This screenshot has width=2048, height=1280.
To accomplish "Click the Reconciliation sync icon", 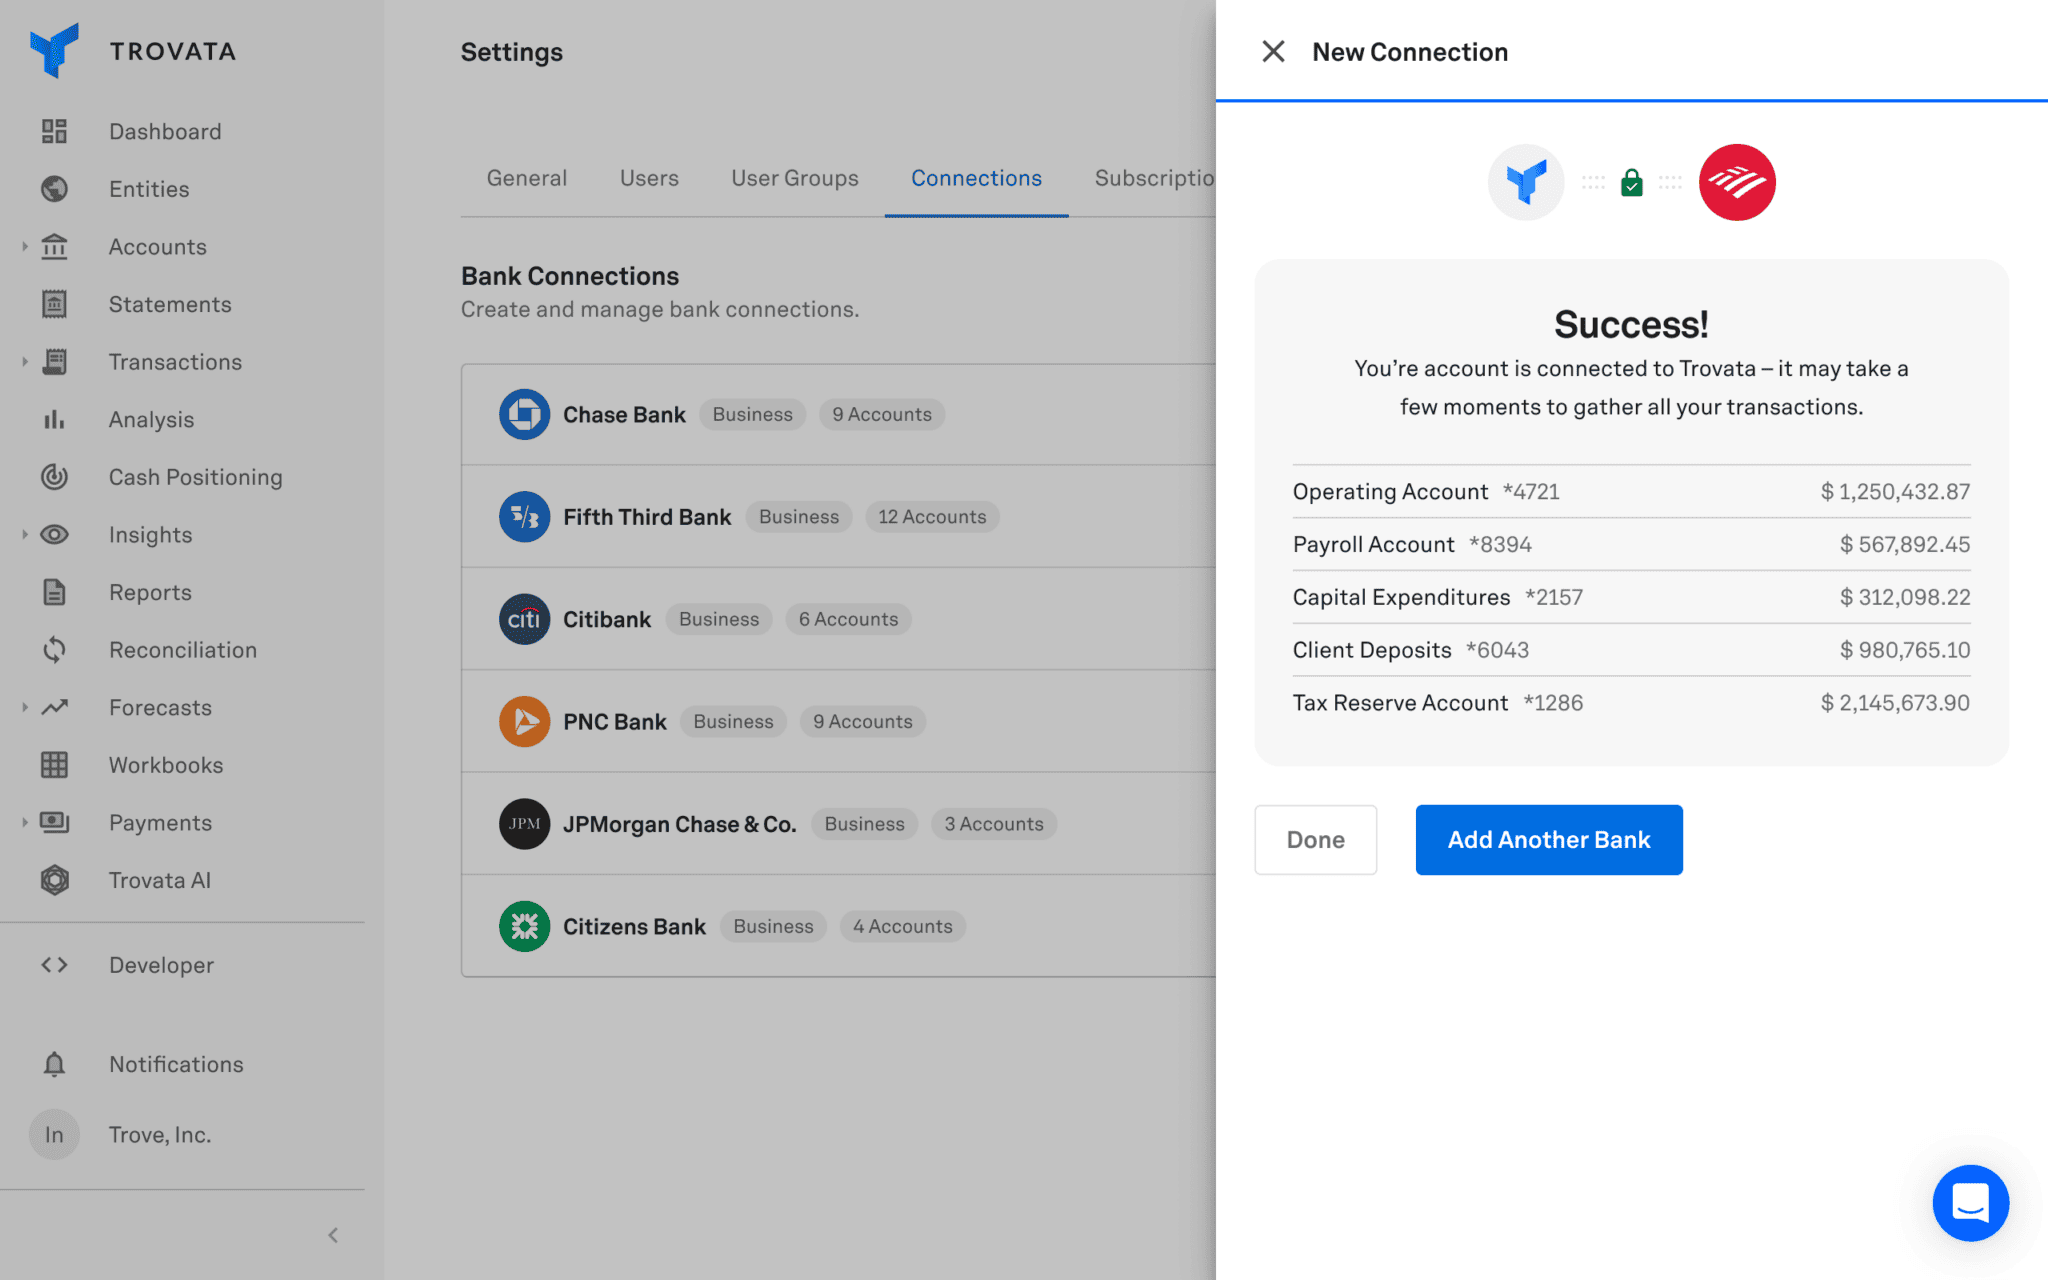I will click(54, 650).
